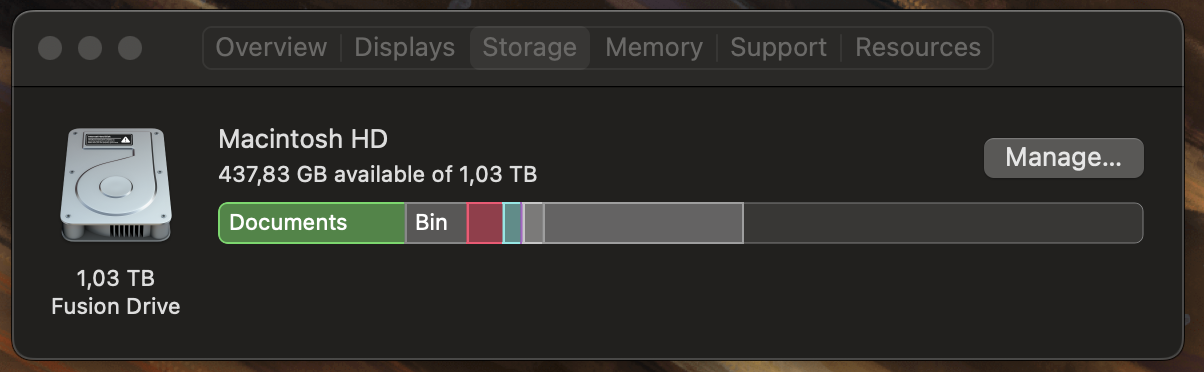Viewport: 1204px width, 372px height.
Task: Go to the Memory tab
Action: click(654, 47)
